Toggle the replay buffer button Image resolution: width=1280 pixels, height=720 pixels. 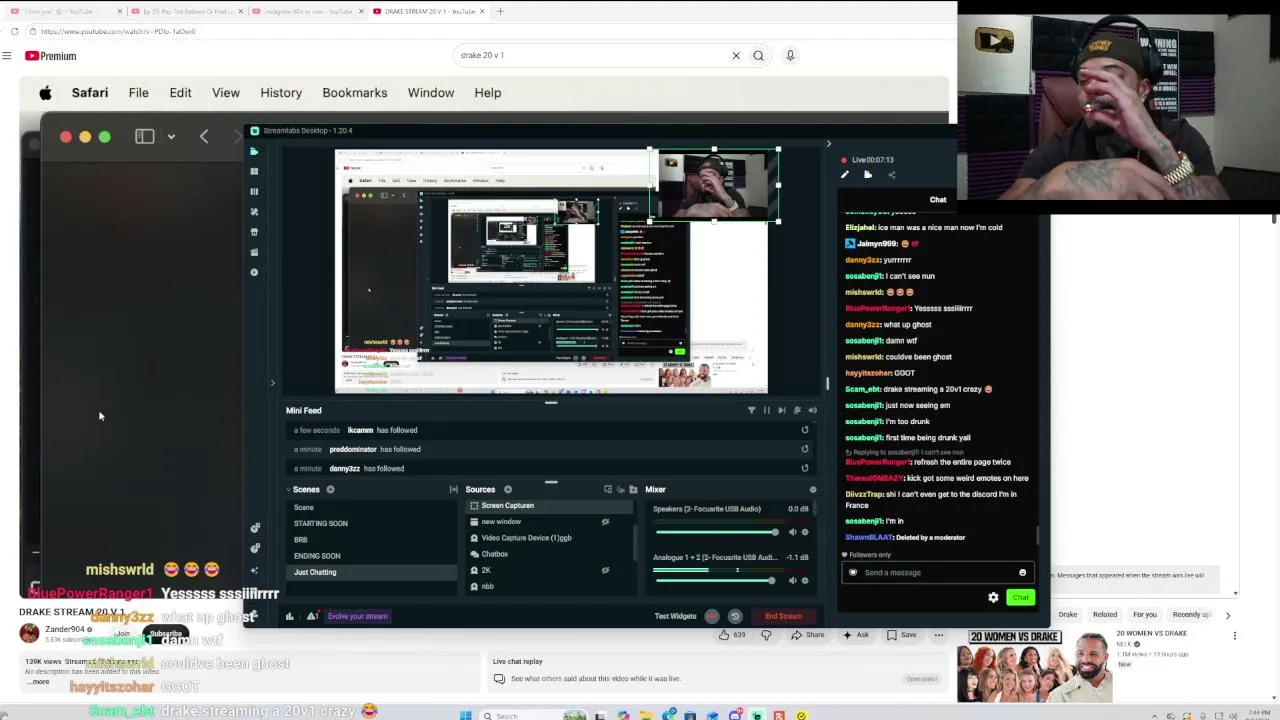(735, 616)
